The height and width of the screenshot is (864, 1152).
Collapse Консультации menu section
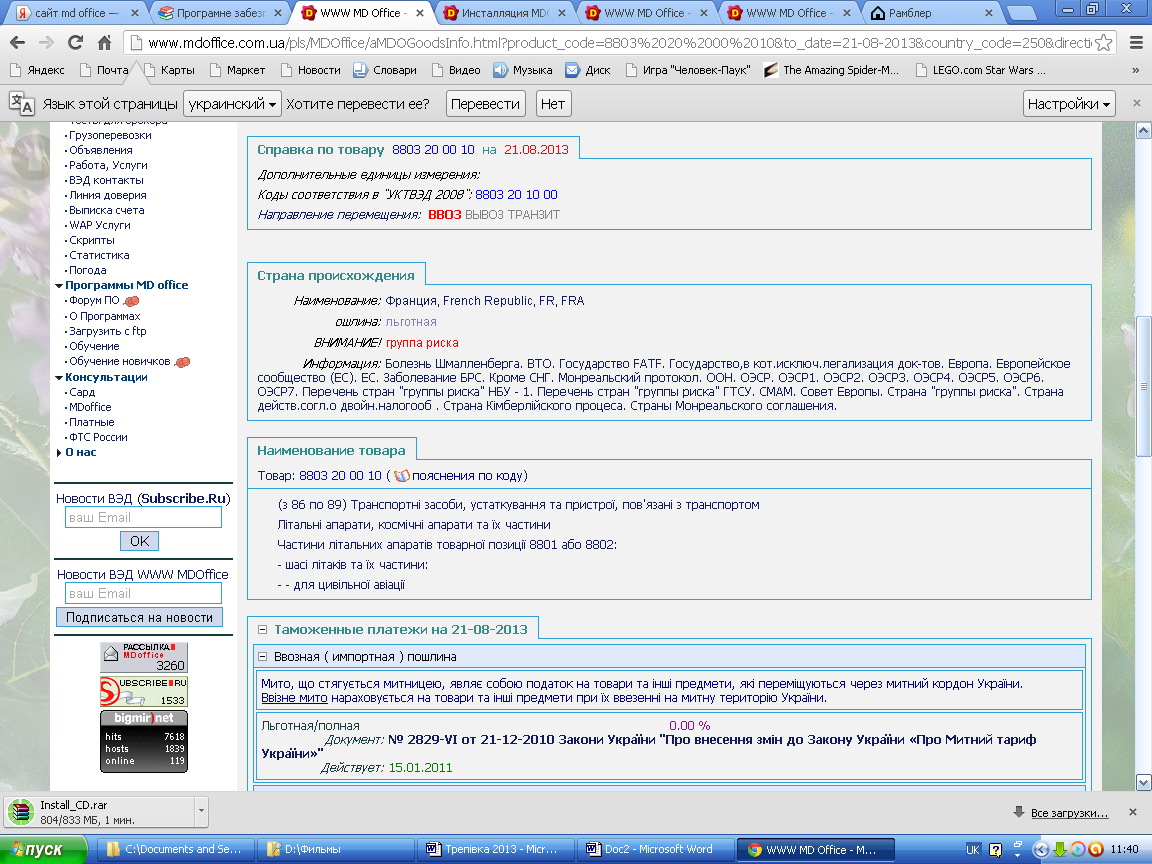click(59, 378)
